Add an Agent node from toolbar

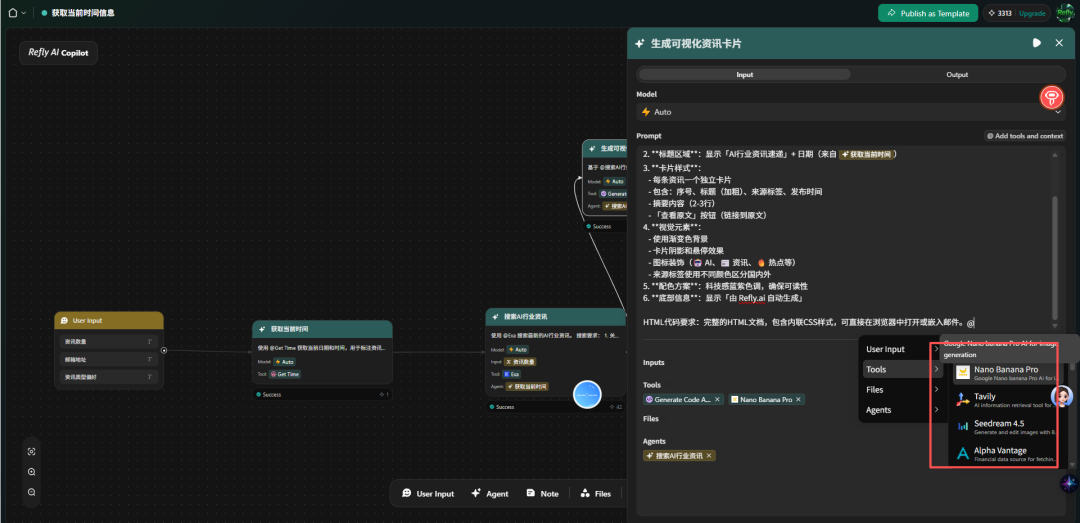pyautogui.click(x=490, y=493)
